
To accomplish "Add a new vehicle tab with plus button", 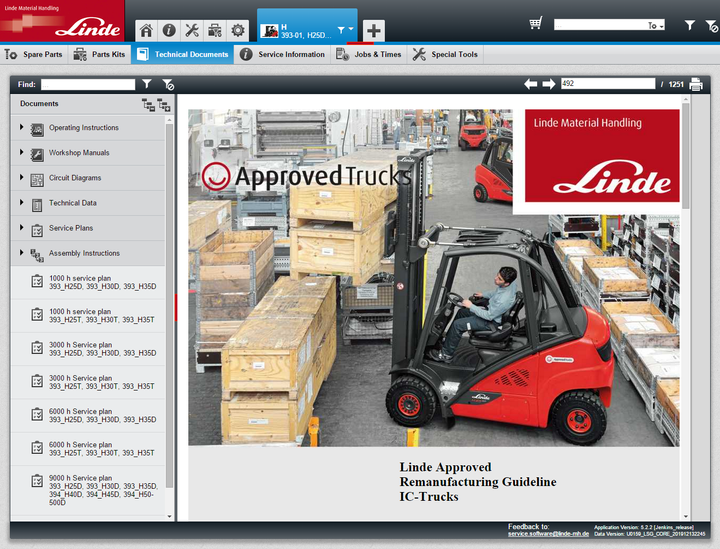I will coord(373,31).
